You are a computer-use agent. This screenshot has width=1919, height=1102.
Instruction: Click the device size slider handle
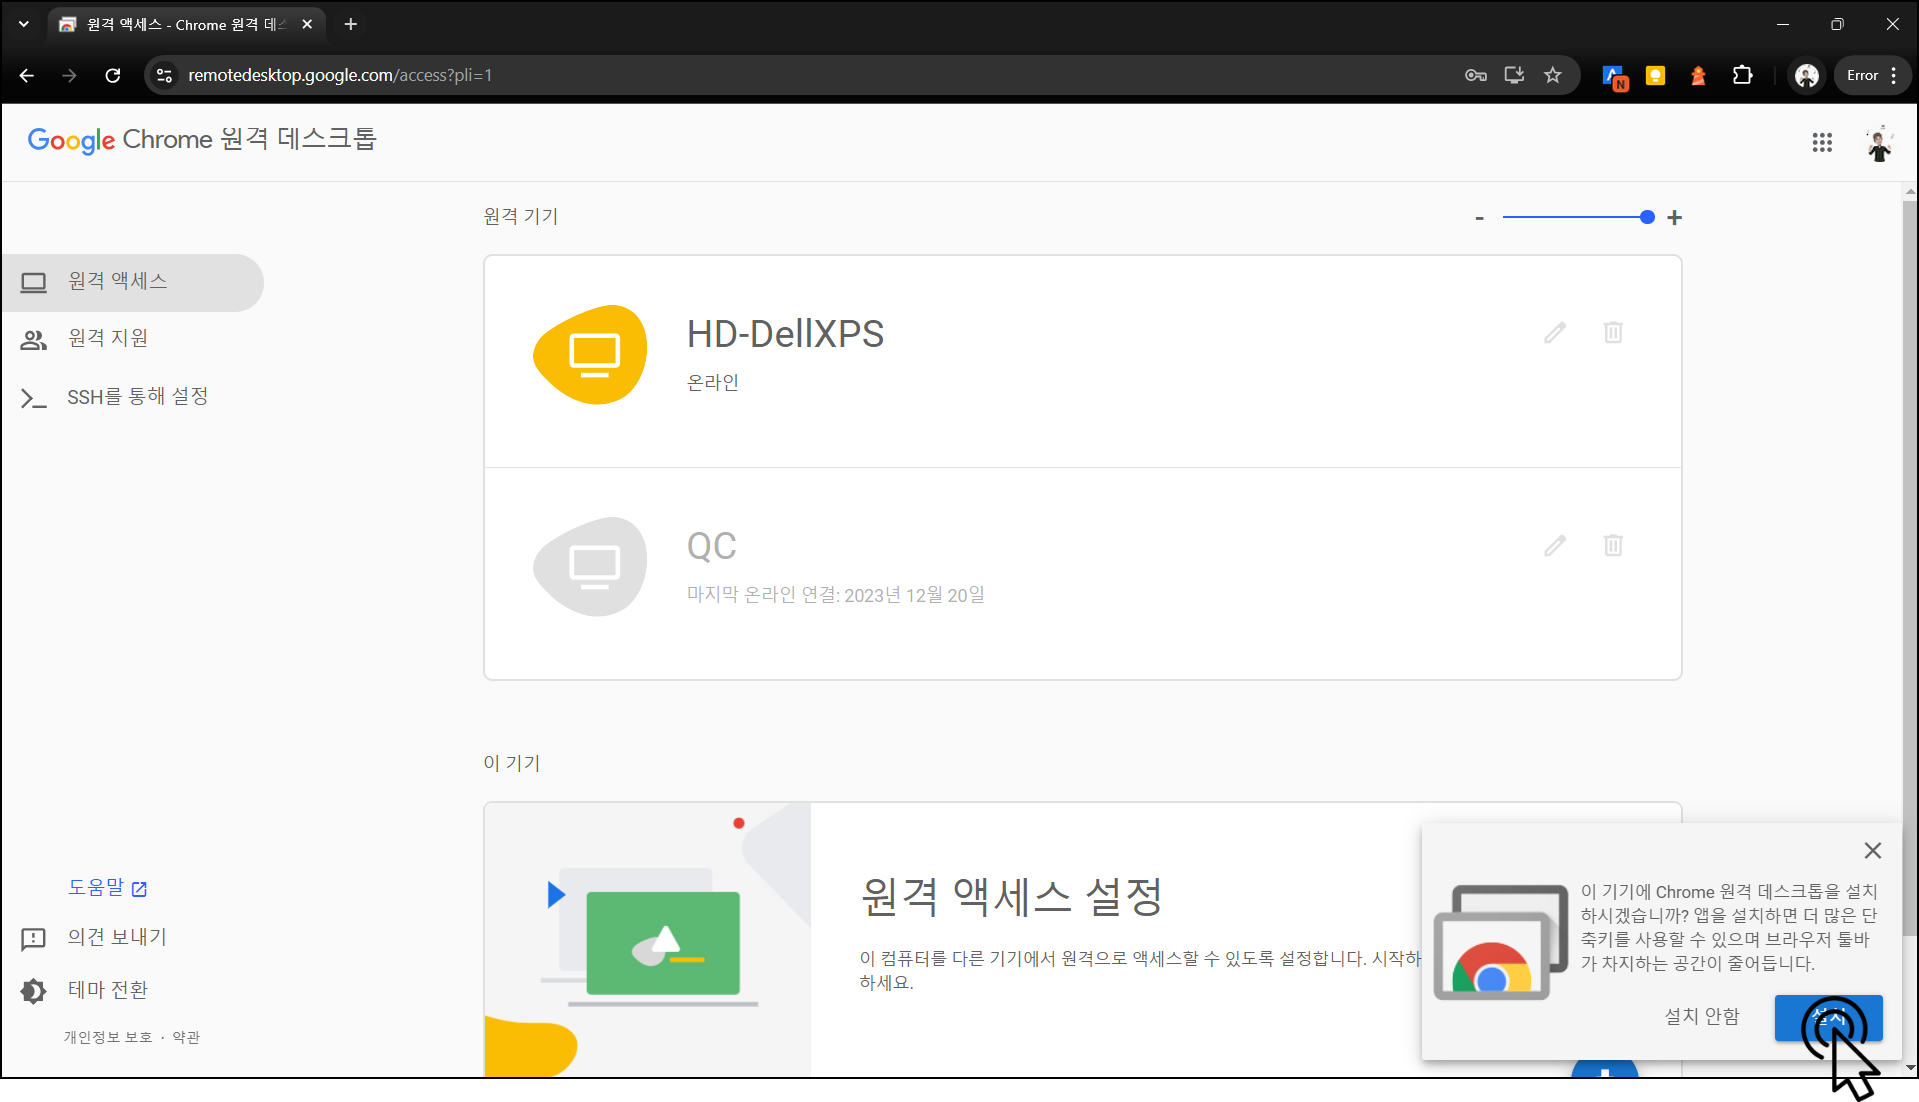[1647, 217]
